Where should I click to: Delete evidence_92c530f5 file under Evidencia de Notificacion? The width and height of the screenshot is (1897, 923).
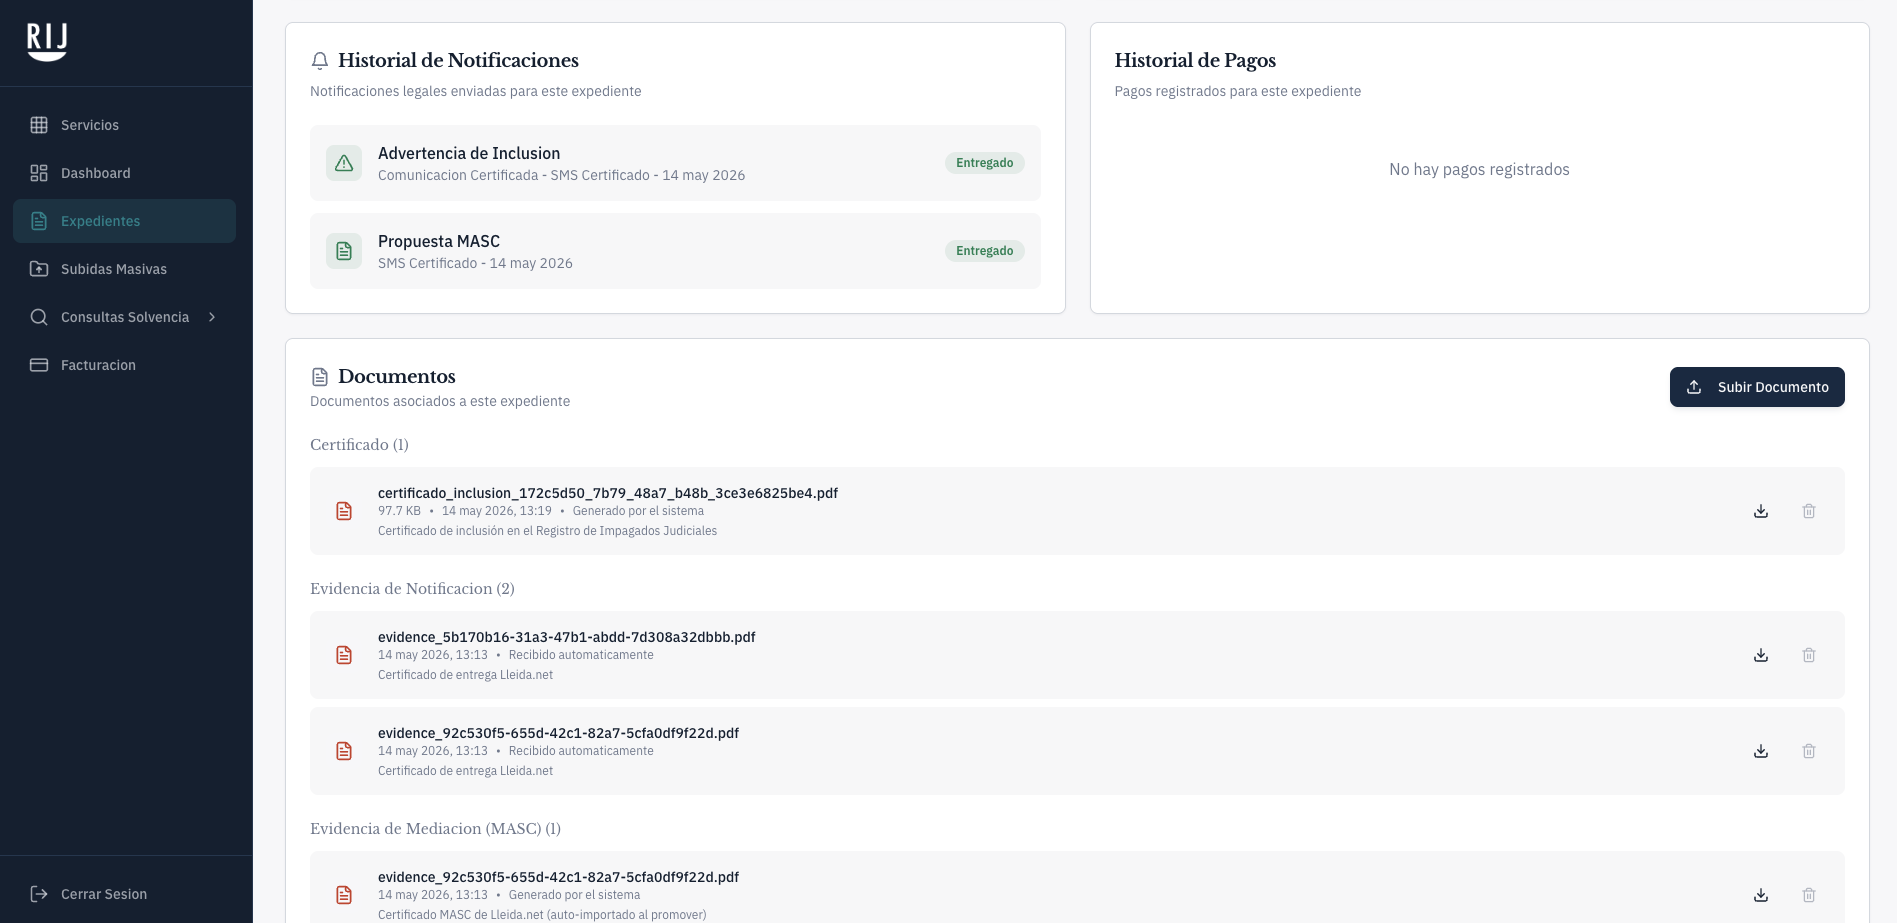(1809, 751)
